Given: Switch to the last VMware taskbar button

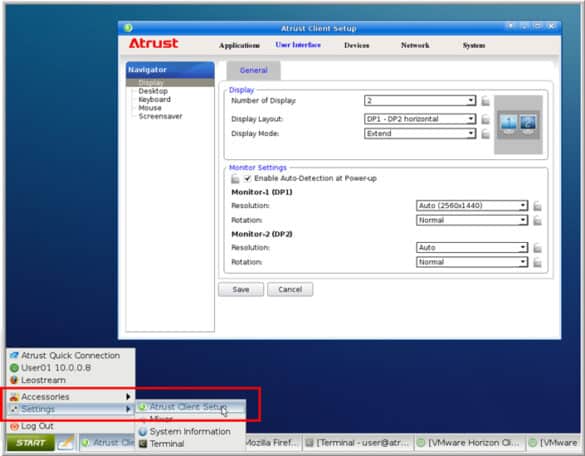Looking at the screenshot, I should [x=554, y=443].
